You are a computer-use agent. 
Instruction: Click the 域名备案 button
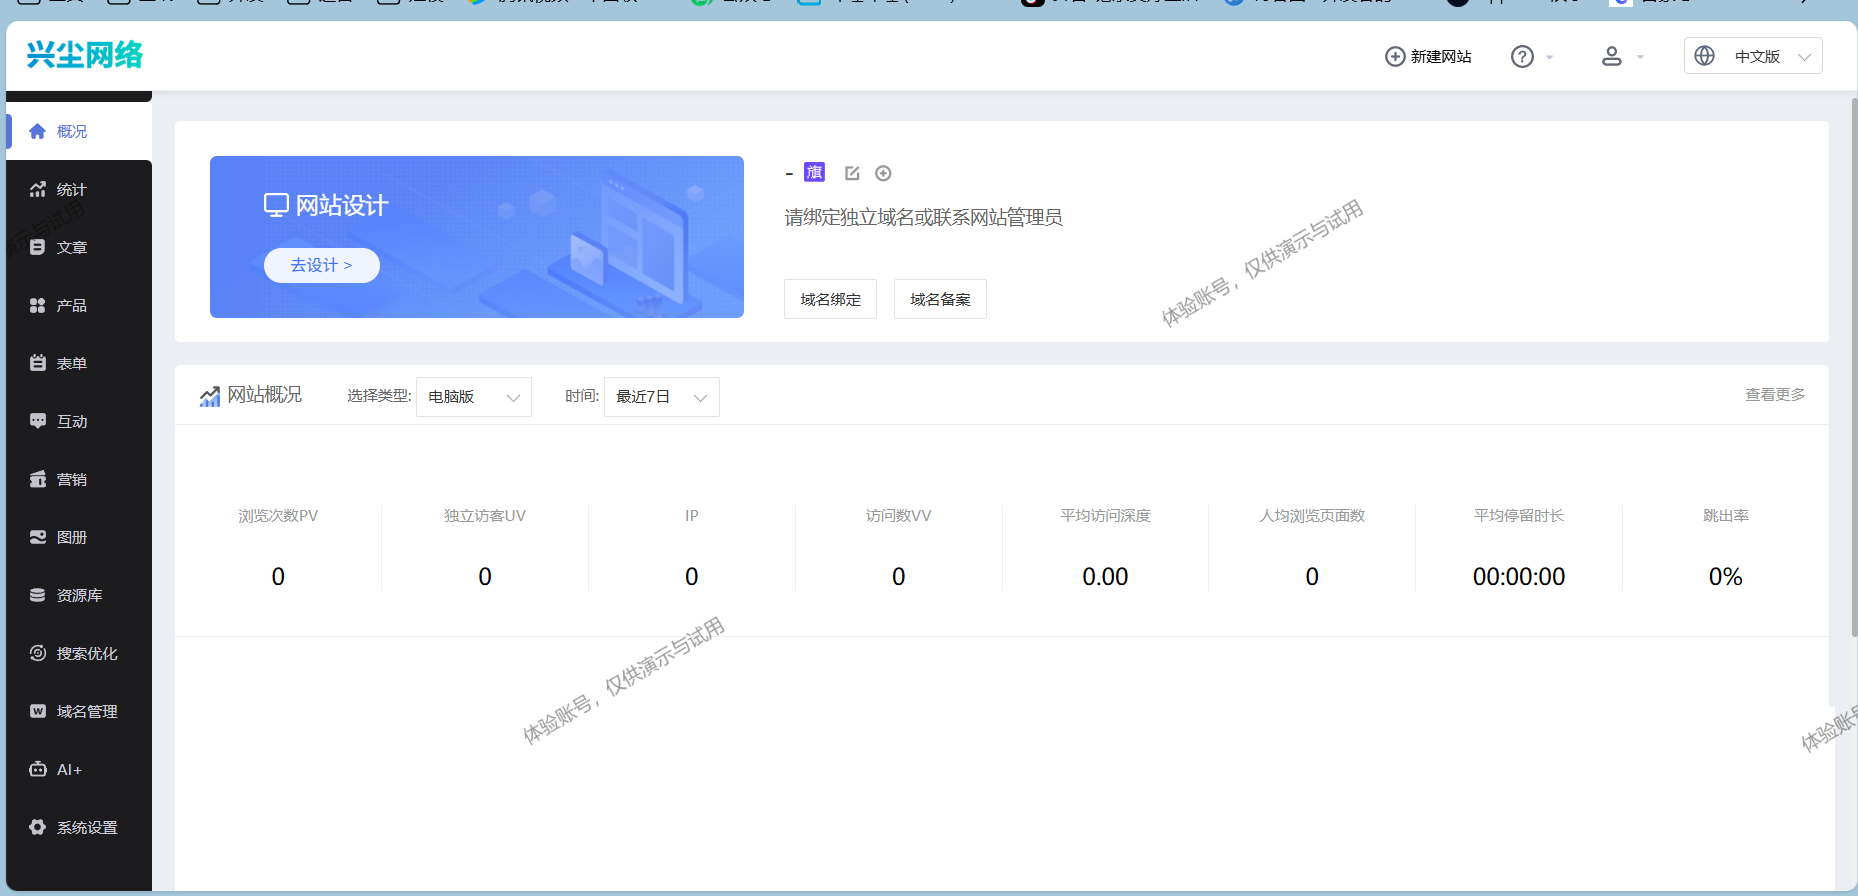click(x=940, y=299)
